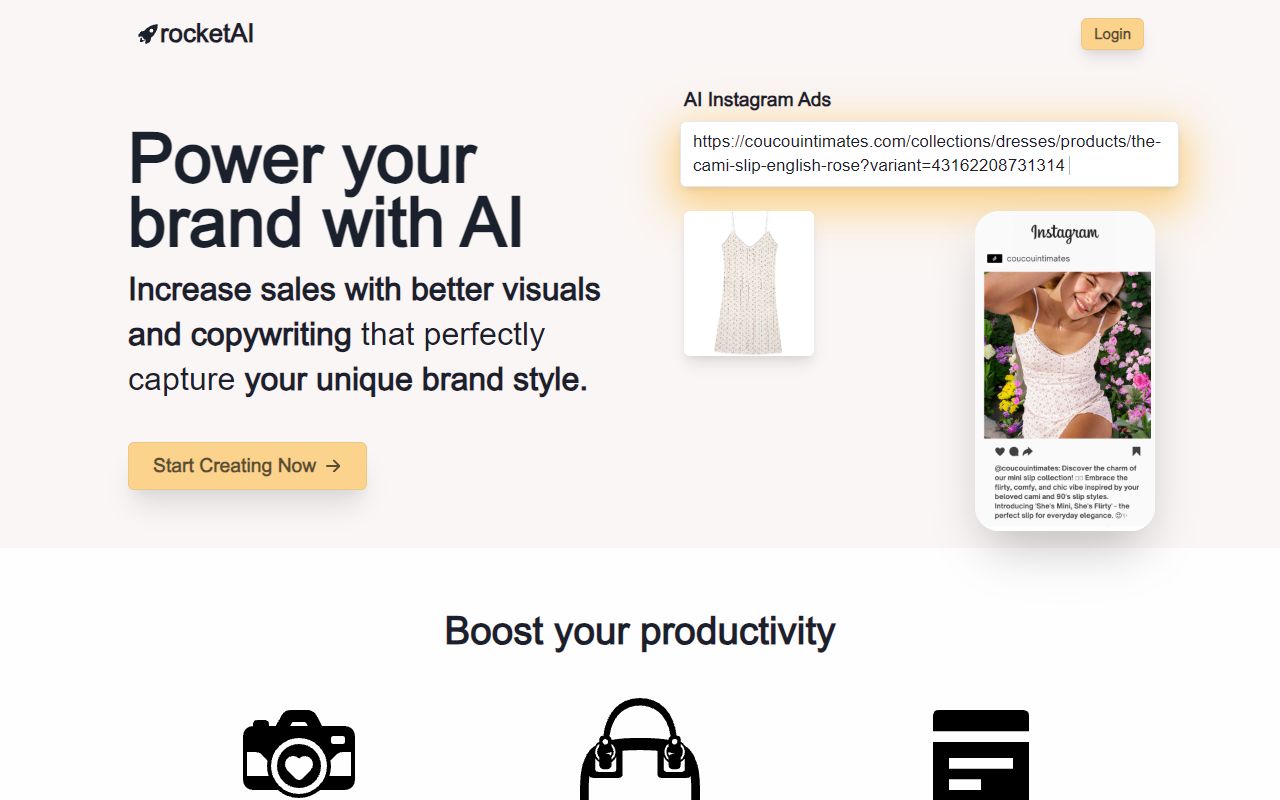Tap the bookmark save icon
Viewport: 1280px width, 800px height.
pyautogui.click(x=1136, y=451)
